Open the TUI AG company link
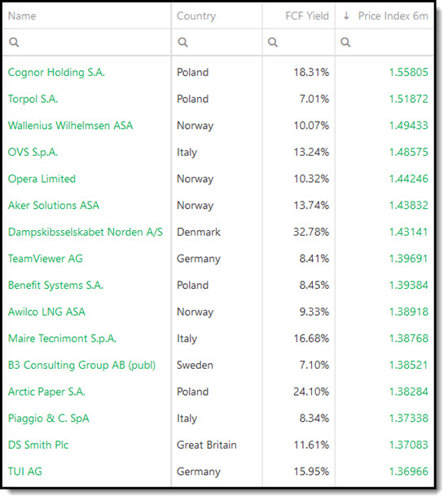This screenshot has width=448, height=500. [25, 472]
